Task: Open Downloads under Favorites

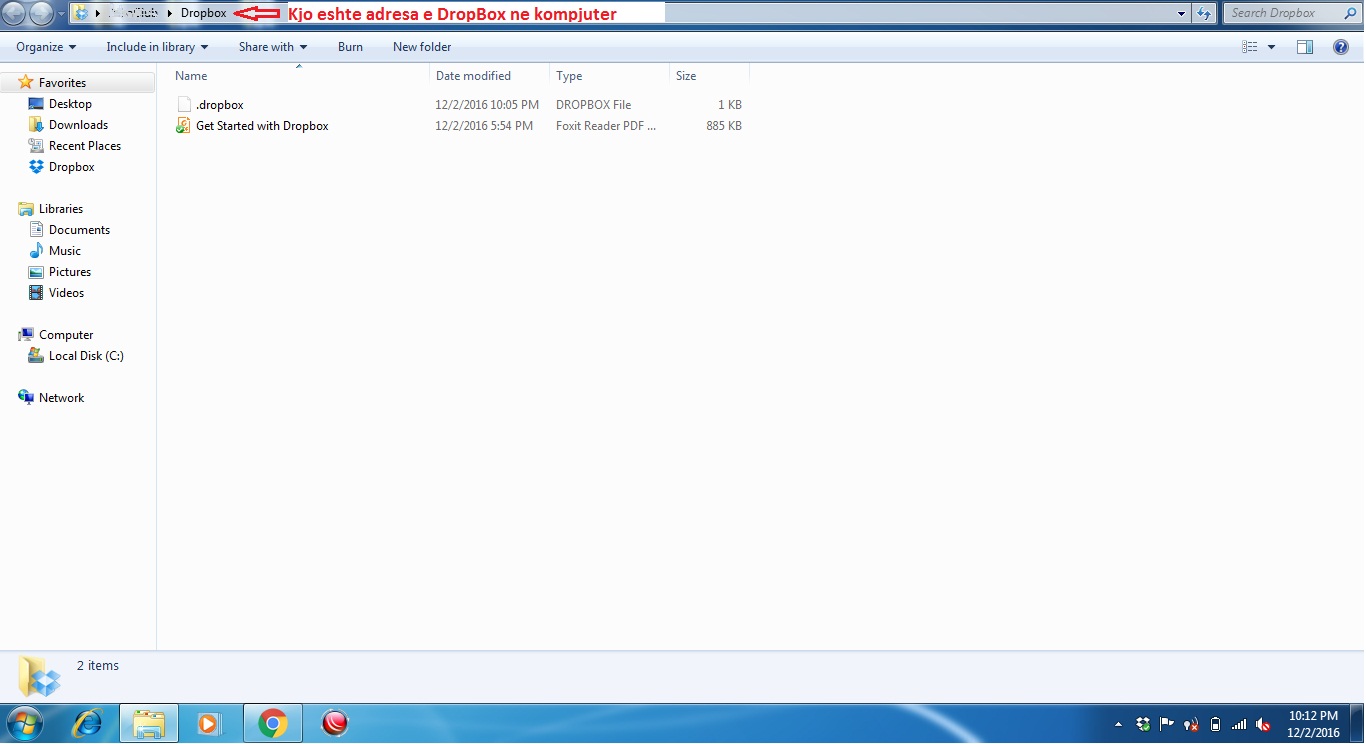Action: tap(78, 125)
